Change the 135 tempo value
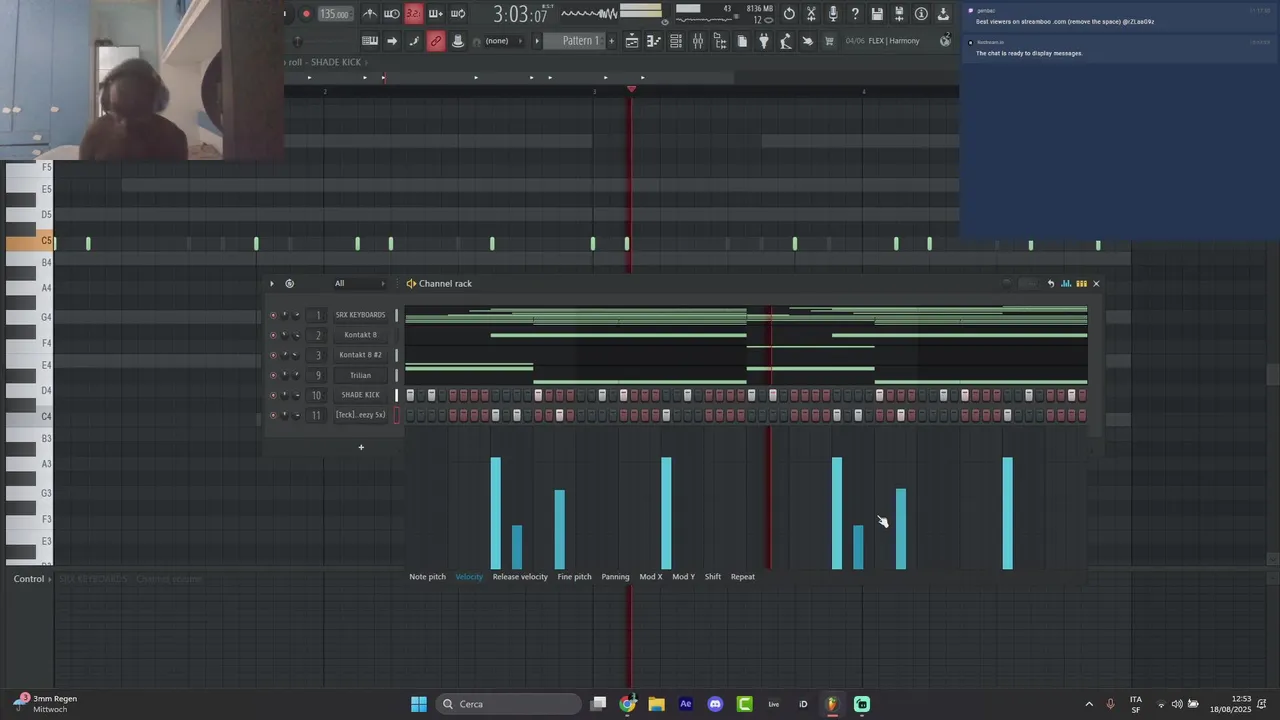The height and width of the screenshot is (720, 1280). pos(335,14)
